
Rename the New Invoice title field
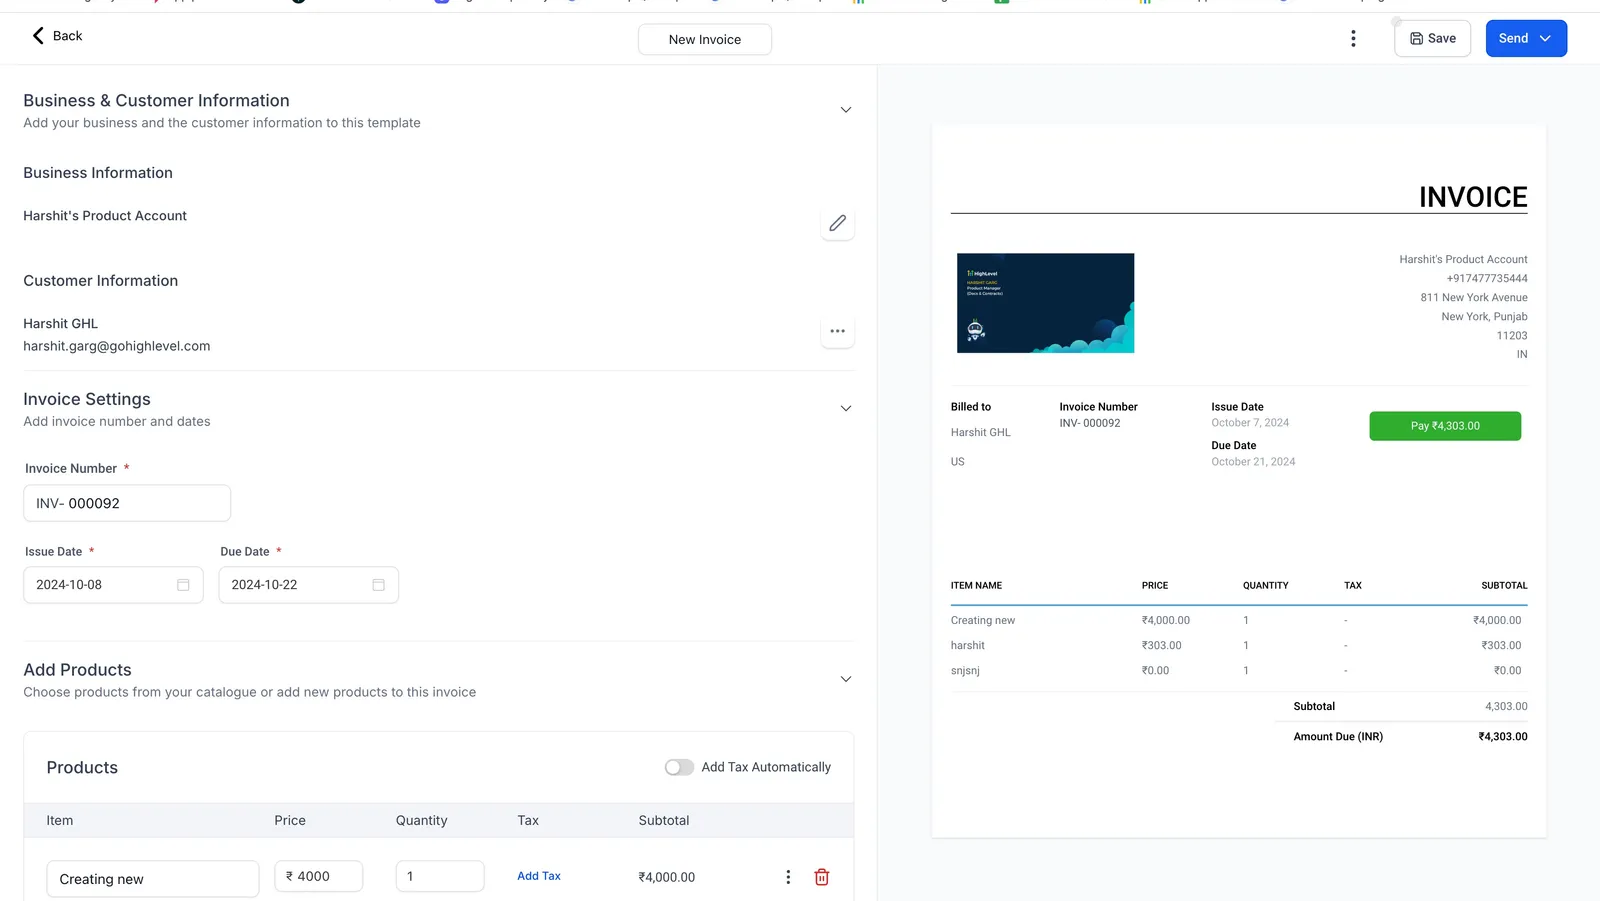[x=705, y=39]
